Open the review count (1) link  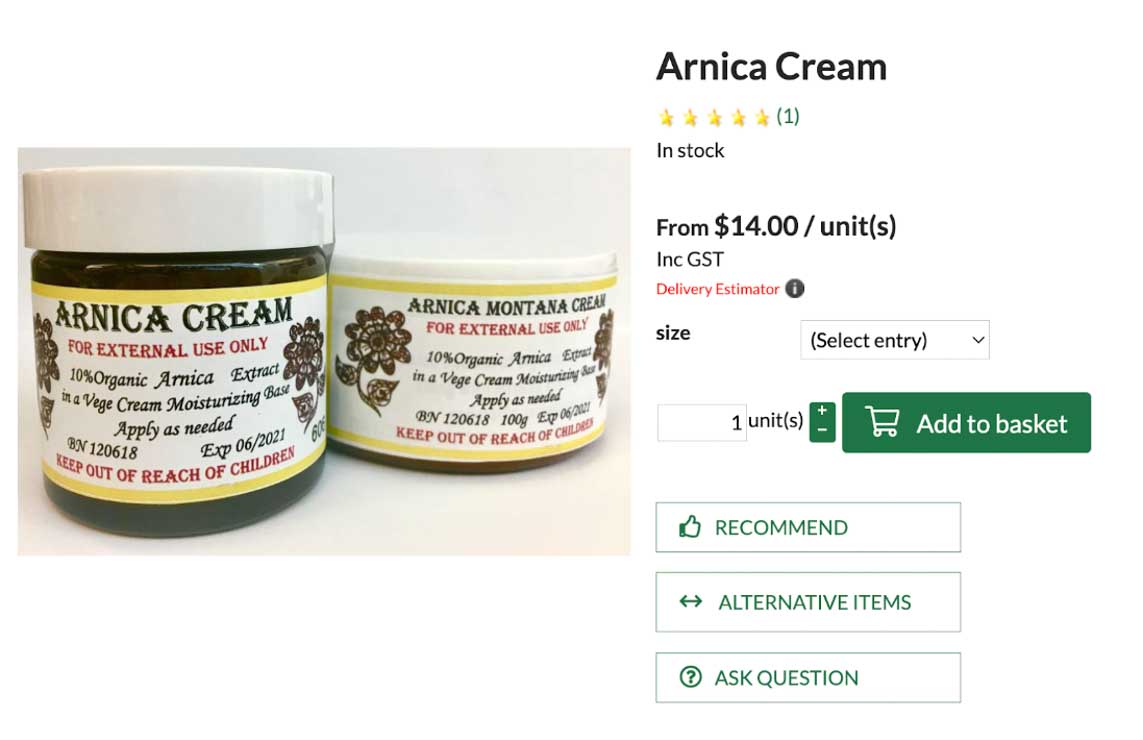point(788,116)
